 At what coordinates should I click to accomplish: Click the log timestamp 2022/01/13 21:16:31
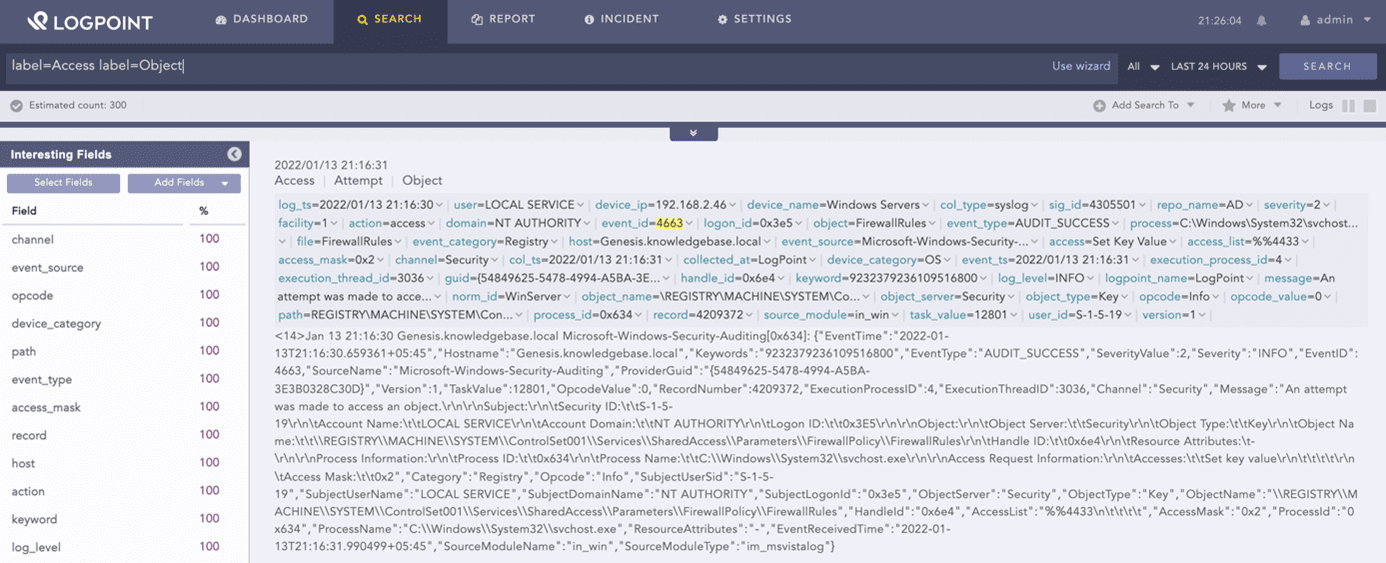[331, 164]
